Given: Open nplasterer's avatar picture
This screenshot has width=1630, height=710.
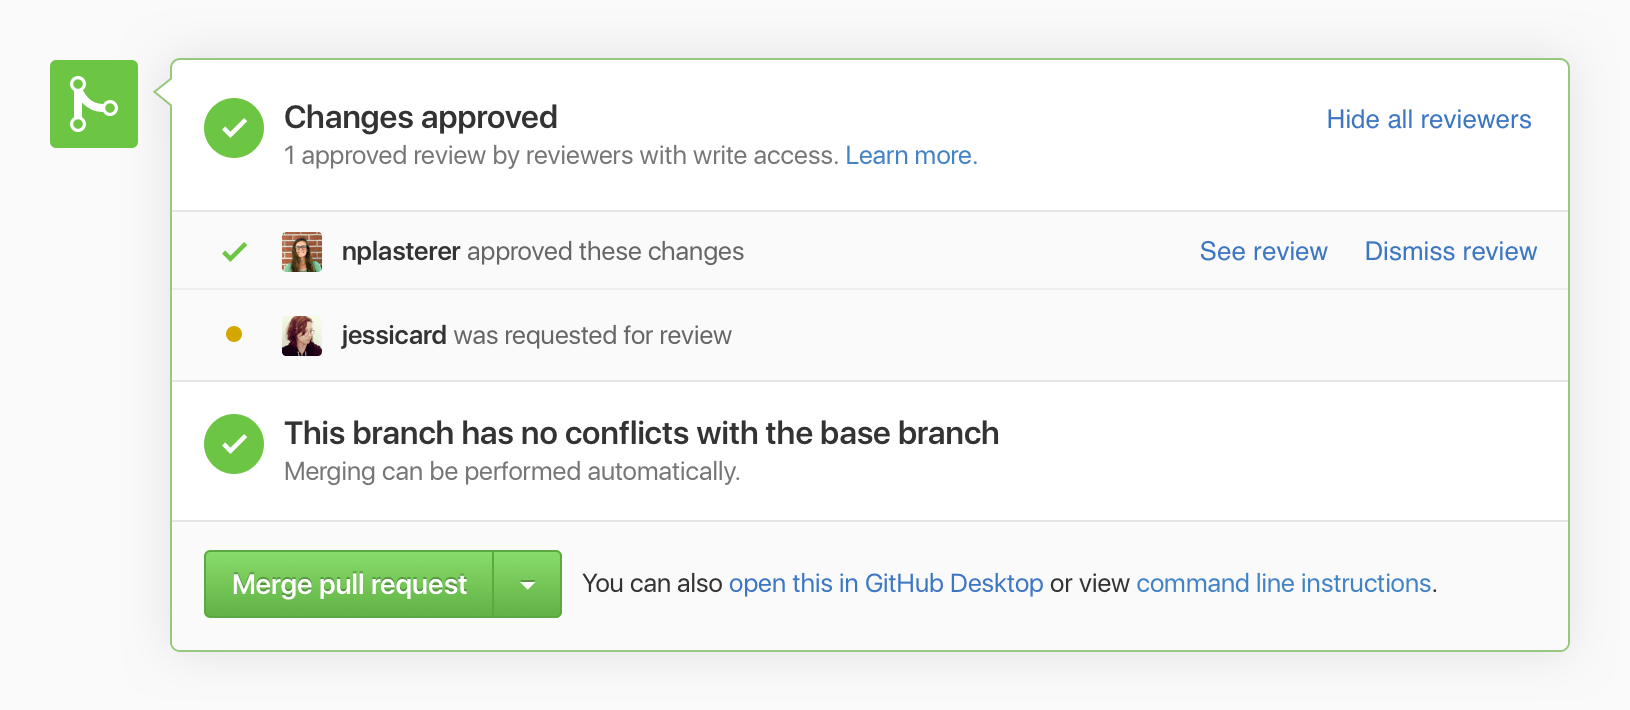Looking at the screenshot, I should point(302,252).
